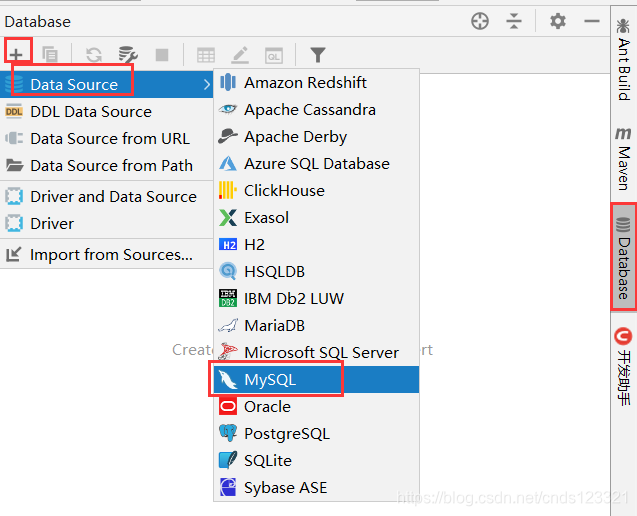The image size is (637, 516).
Task: Select Apache Cassandra data source
Action: point(316,110)
